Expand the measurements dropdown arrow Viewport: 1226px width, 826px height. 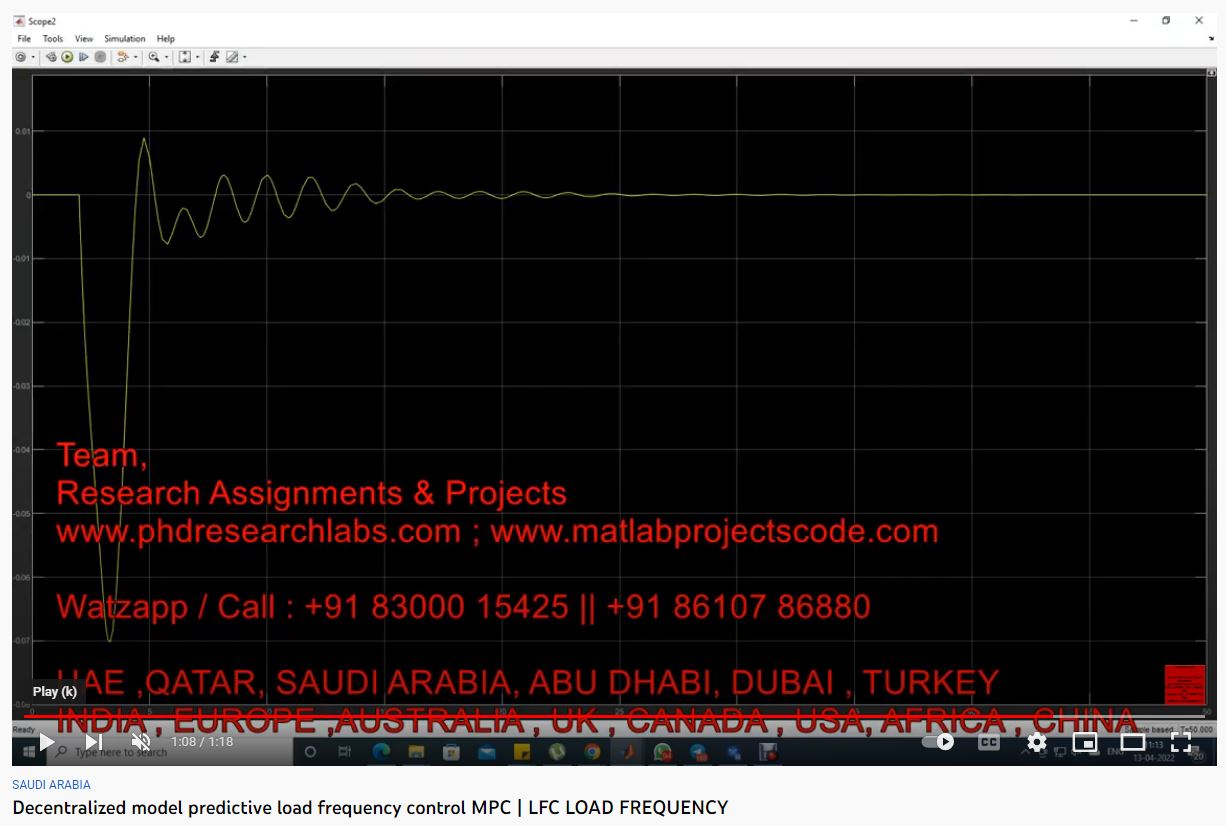pyautogui.click(x=244, y=57)
